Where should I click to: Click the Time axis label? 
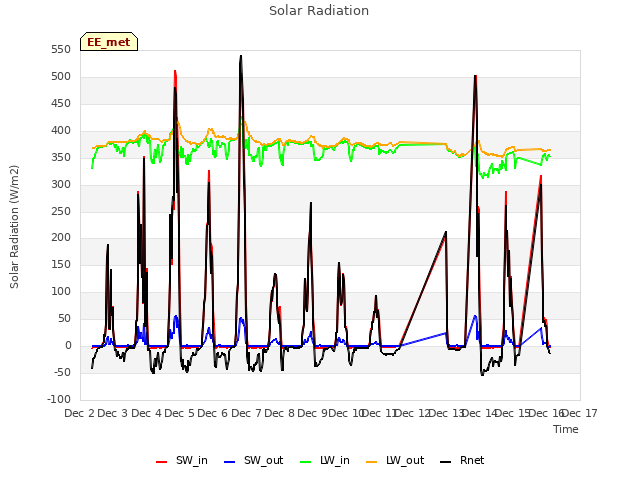coord(566,429)
